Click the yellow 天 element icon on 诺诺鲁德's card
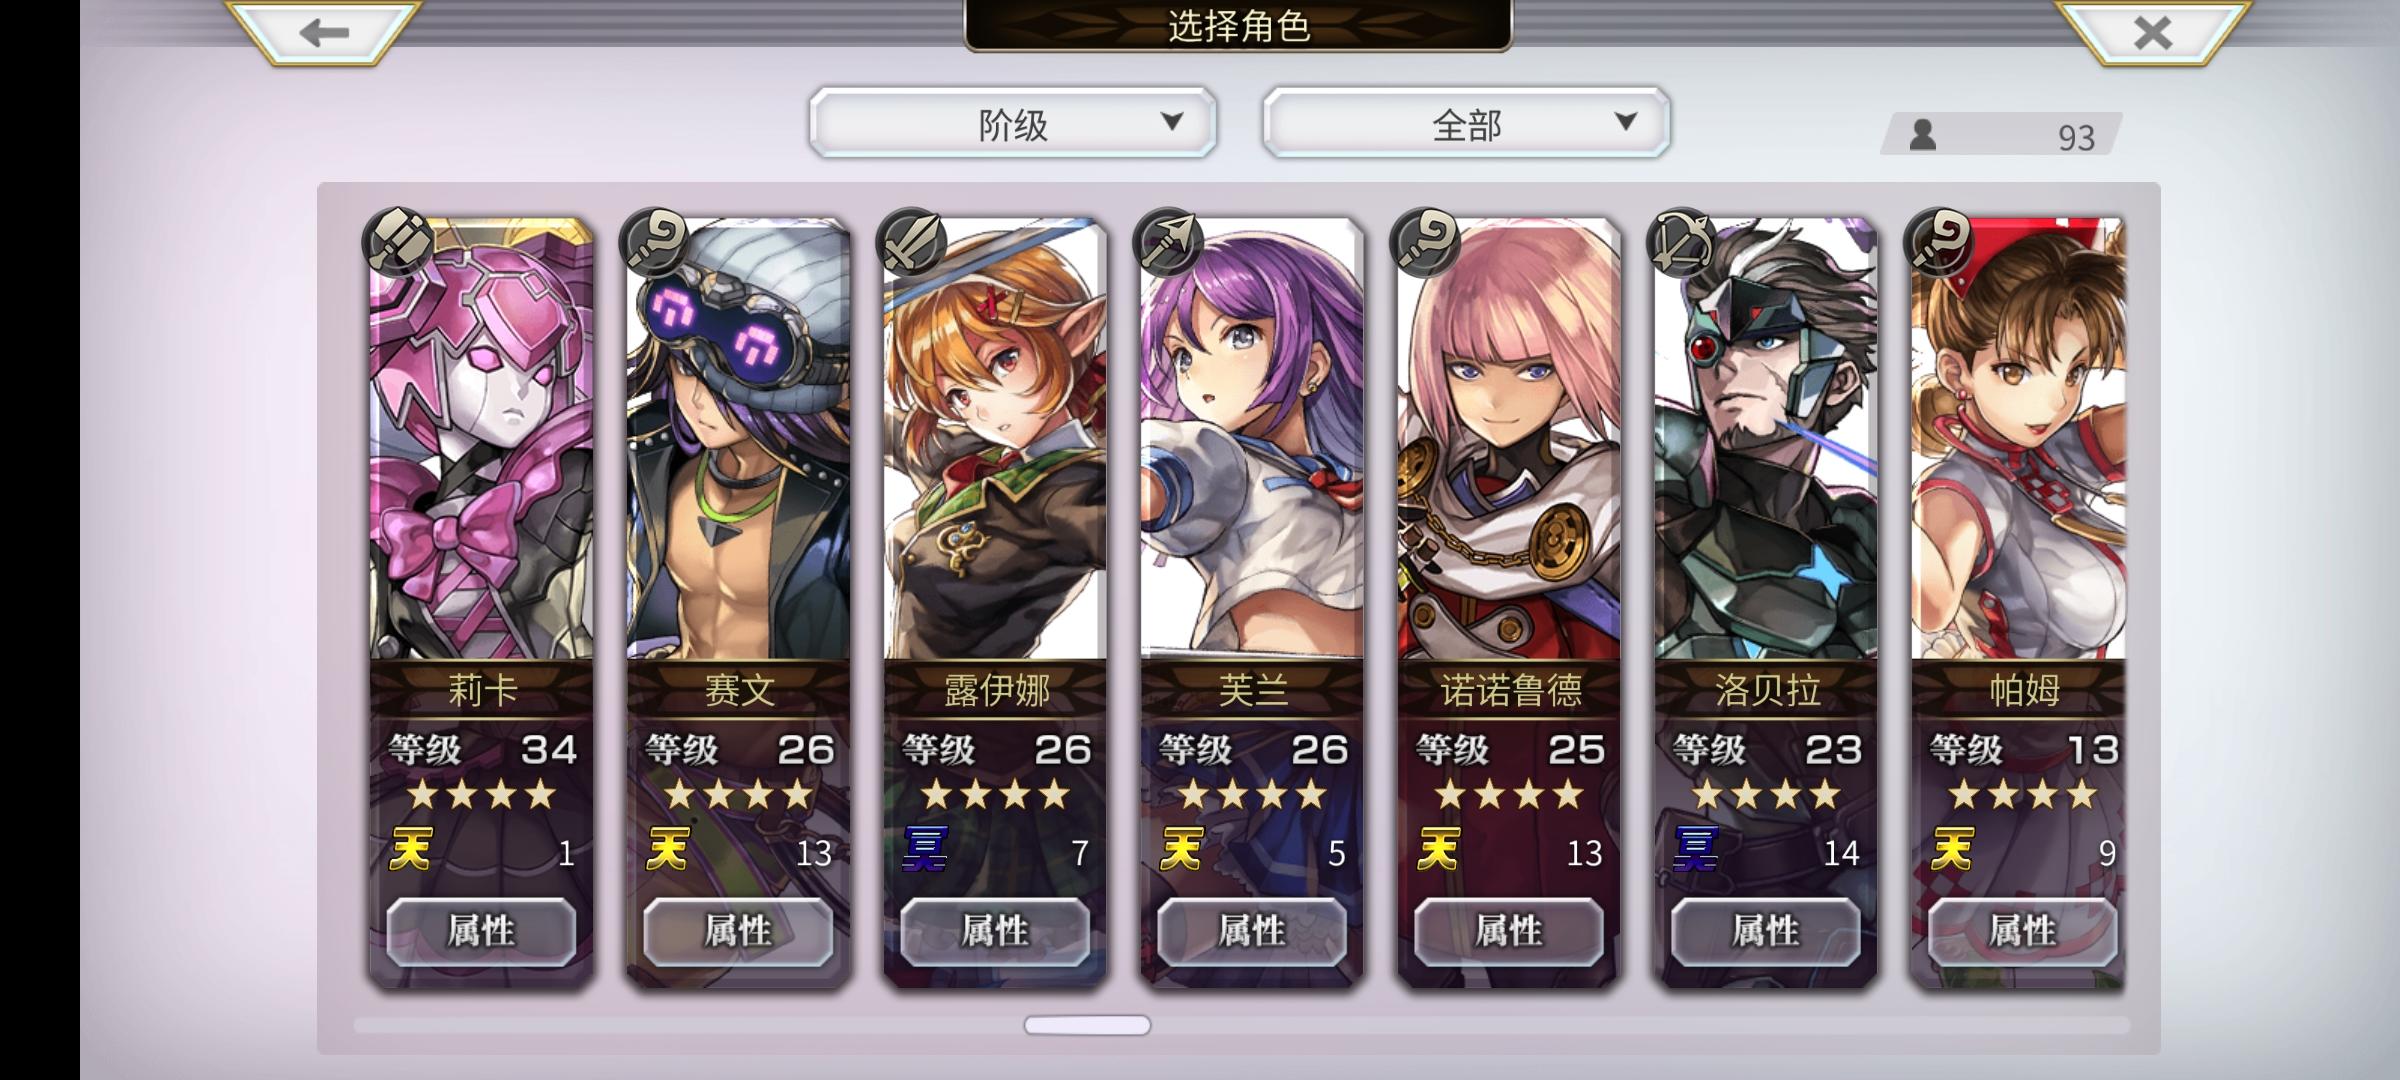This screenshot has width=2400, height=1080. 1439,850
